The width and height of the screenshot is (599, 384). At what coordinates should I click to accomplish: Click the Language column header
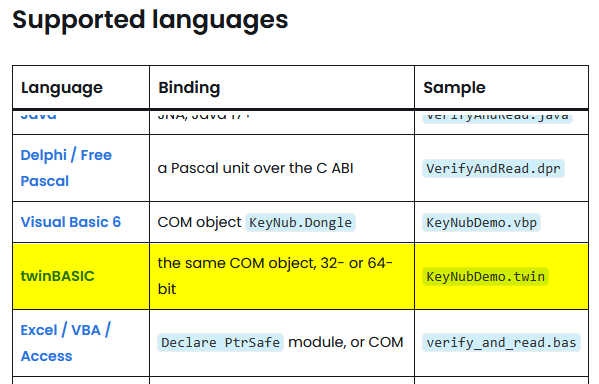[62, 87]
